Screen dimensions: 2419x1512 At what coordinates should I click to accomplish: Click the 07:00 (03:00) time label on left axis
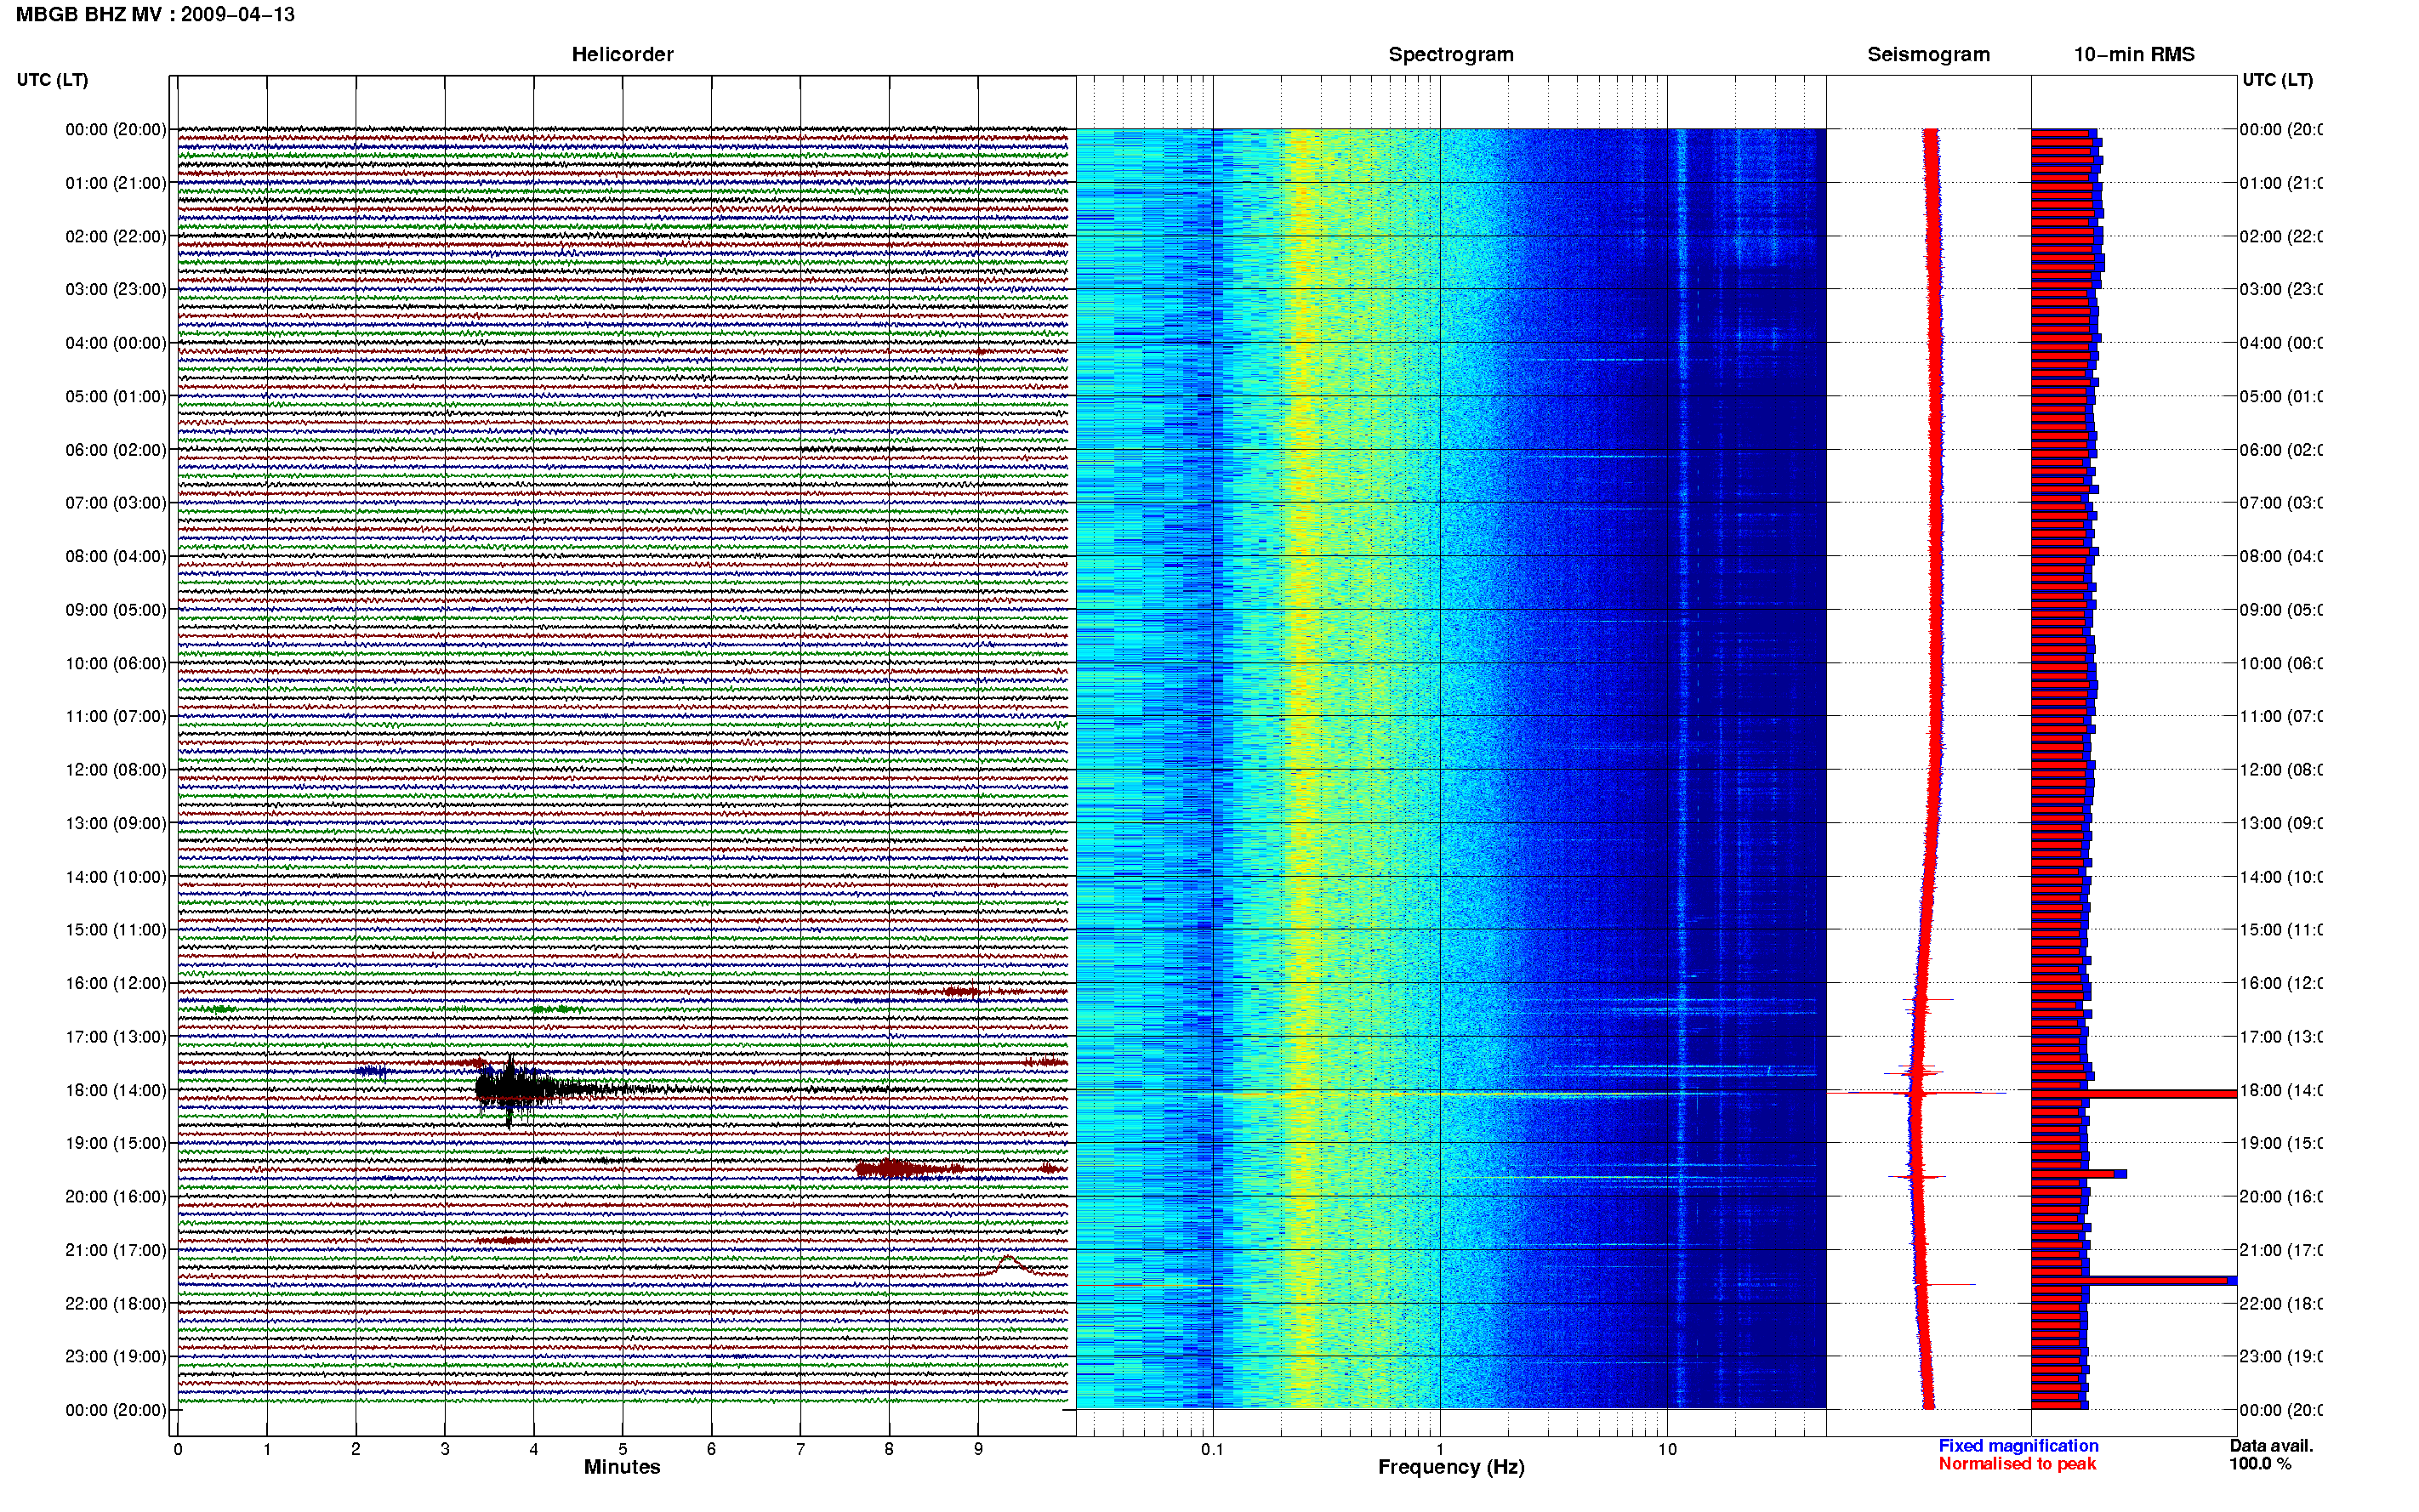pyautogui.click(x=116, y=503)
